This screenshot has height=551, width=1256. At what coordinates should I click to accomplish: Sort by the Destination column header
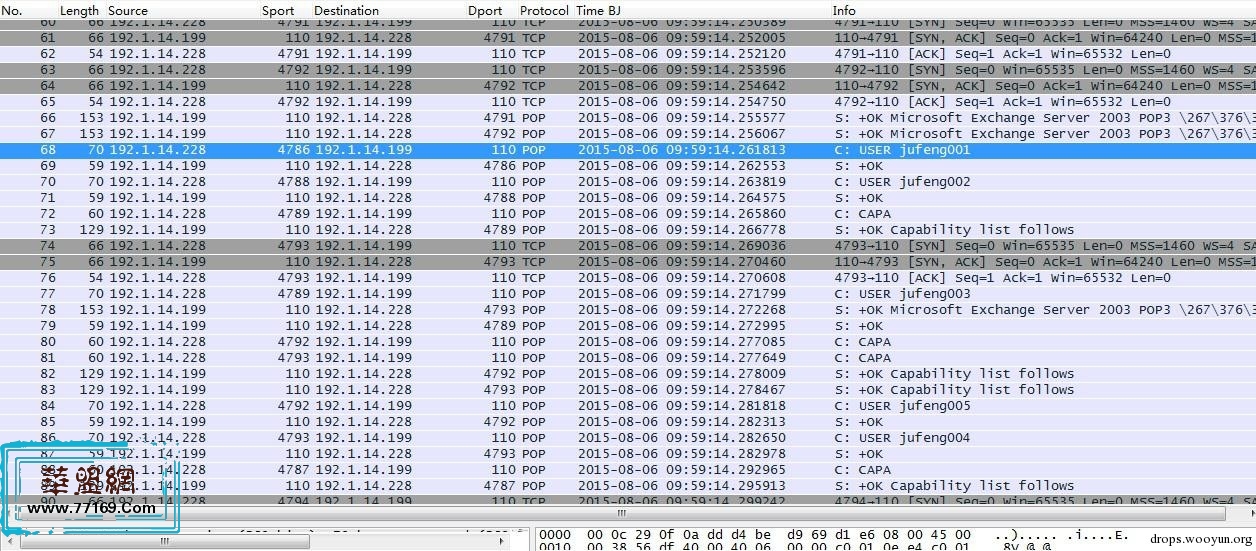coord(346,10)
